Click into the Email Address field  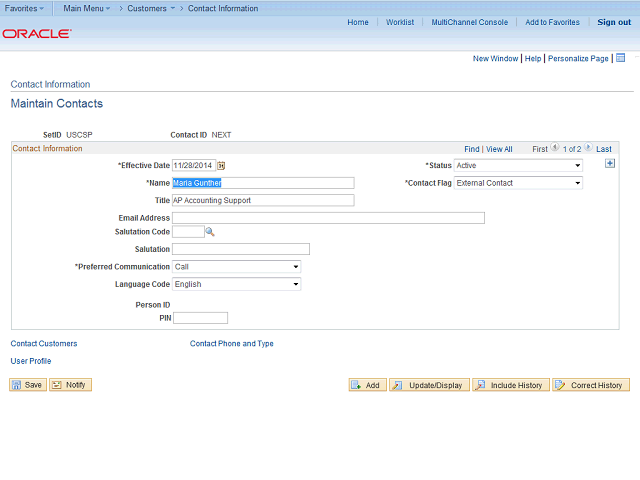(x=328, y=218)
